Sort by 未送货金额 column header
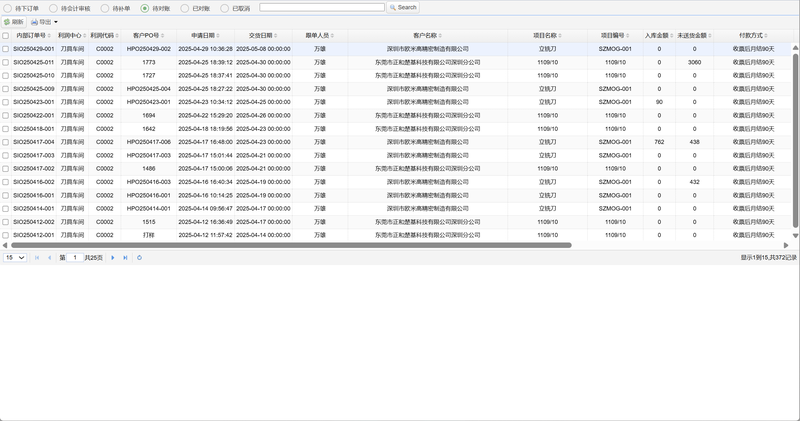Screen dimensions: 800x421 point(694,36)
